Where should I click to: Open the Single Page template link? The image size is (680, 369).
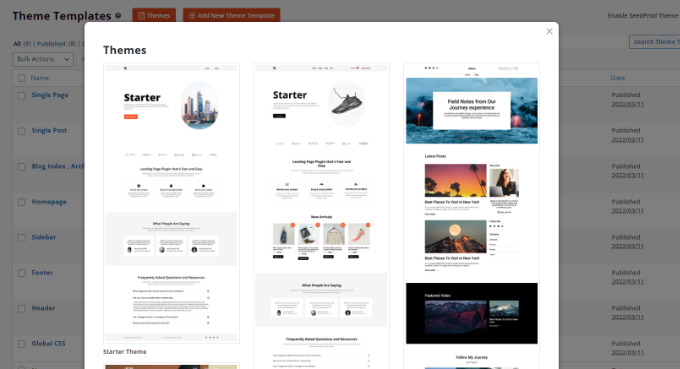49,95
